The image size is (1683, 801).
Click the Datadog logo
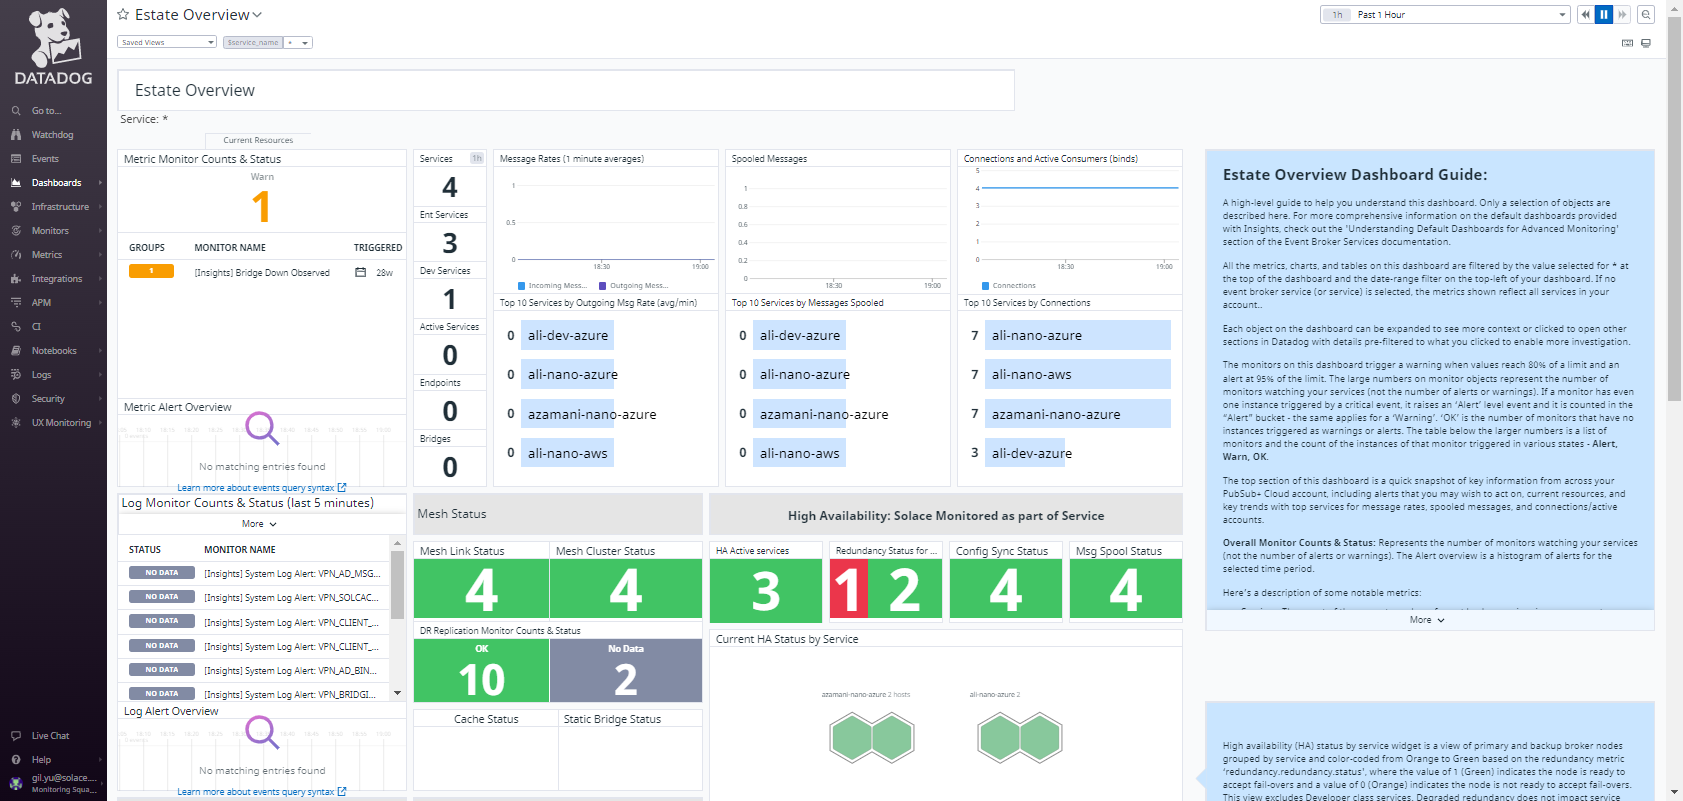(x=54, y=47)
